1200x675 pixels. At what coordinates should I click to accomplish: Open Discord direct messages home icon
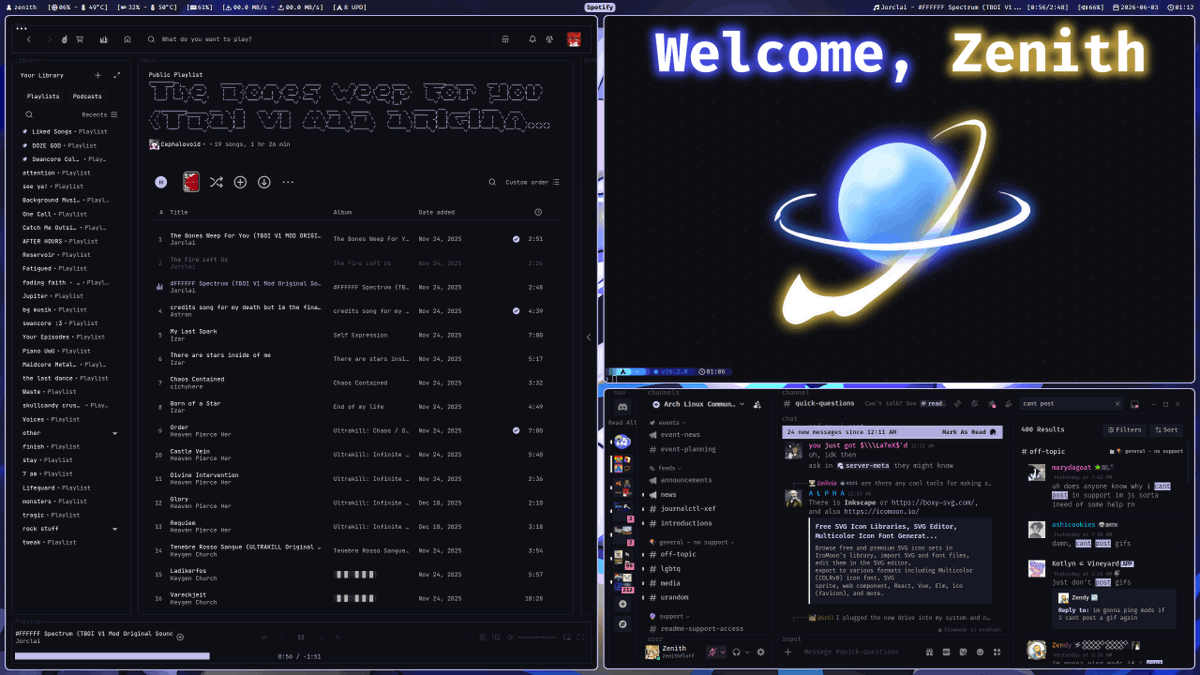point(622,407)
